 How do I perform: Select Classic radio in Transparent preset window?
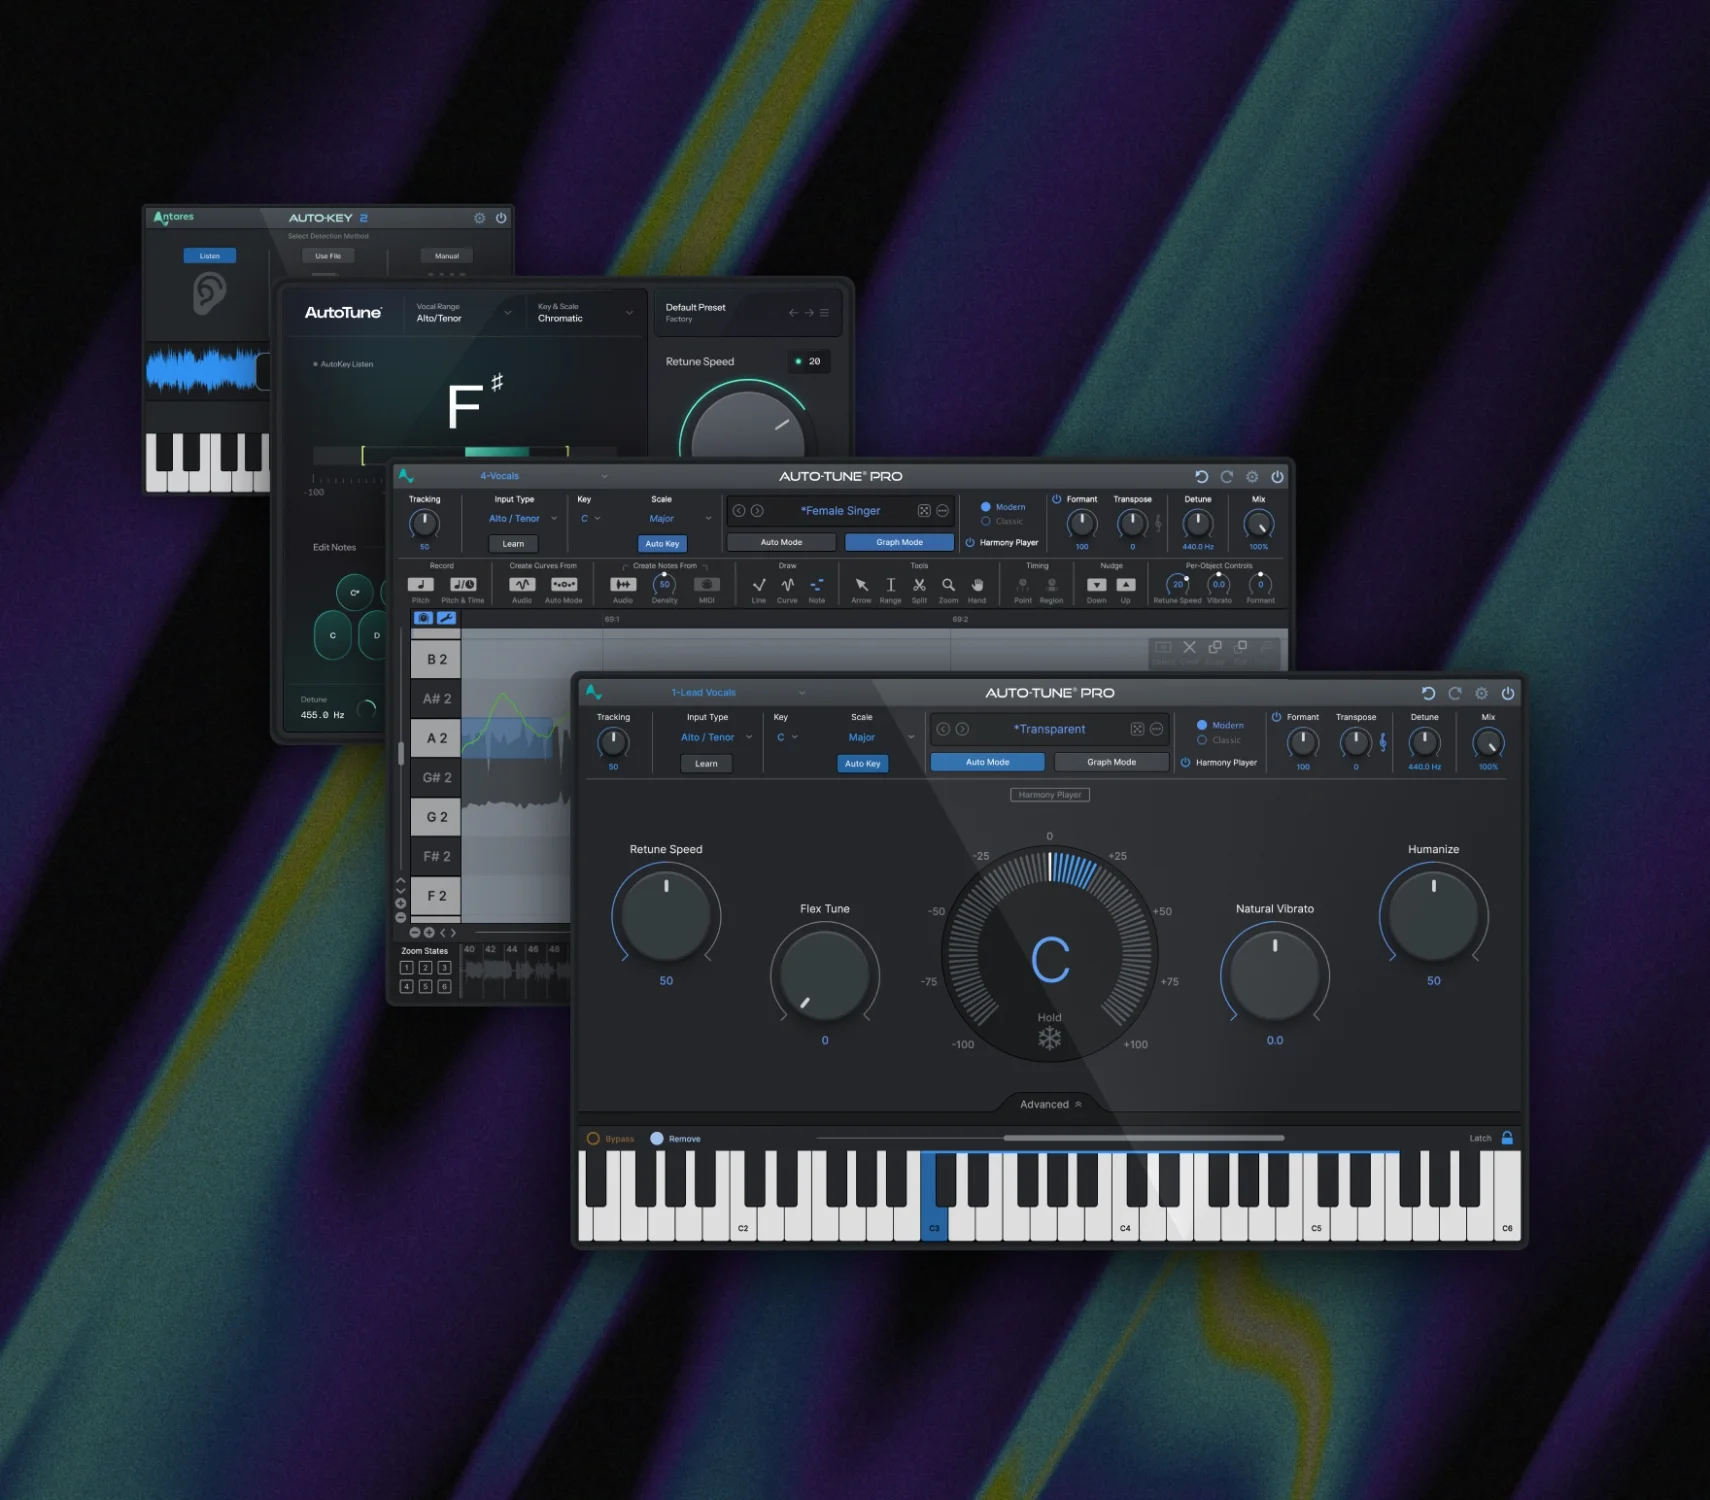pyautogui.click(x=1202, y=740)
